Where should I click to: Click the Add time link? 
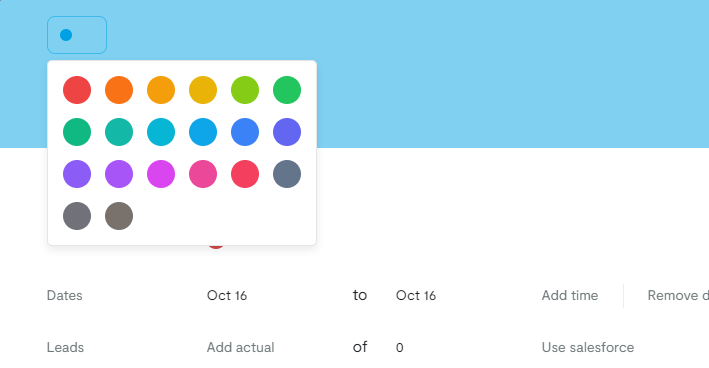pyautogui.click(x=570, y=296)
